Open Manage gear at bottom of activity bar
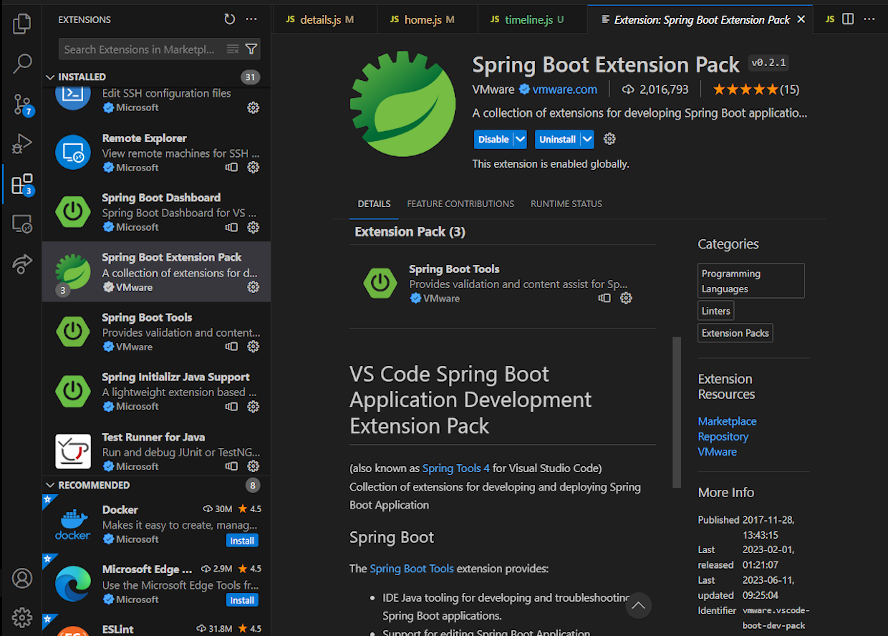 tap(22, 617)
